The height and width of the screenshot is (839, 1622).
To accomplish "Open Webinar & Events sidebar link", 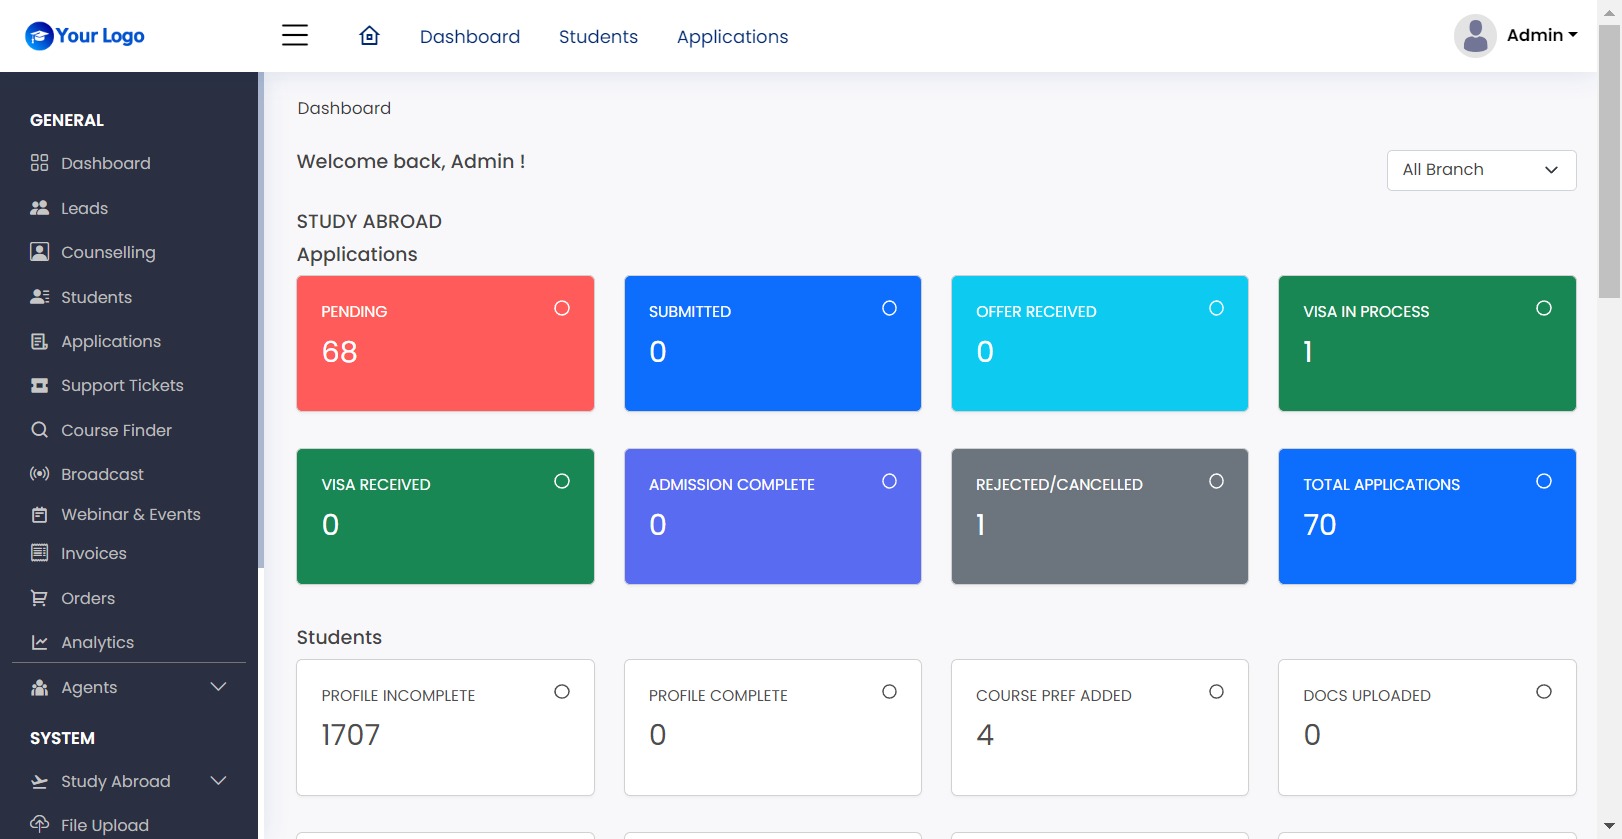I will pos(131,514).
